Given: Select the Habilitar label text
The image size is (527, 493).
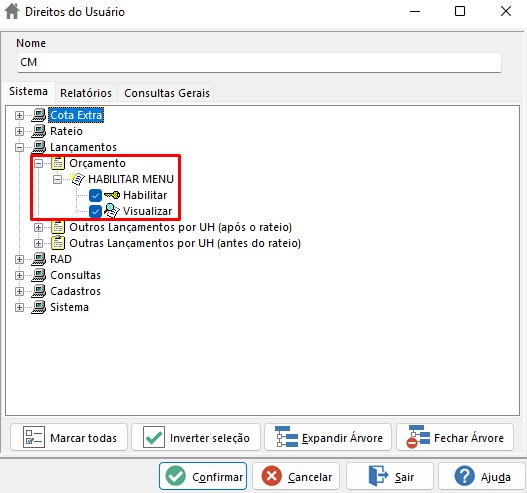Looking at the screenshot, I should tap(145, 195).
